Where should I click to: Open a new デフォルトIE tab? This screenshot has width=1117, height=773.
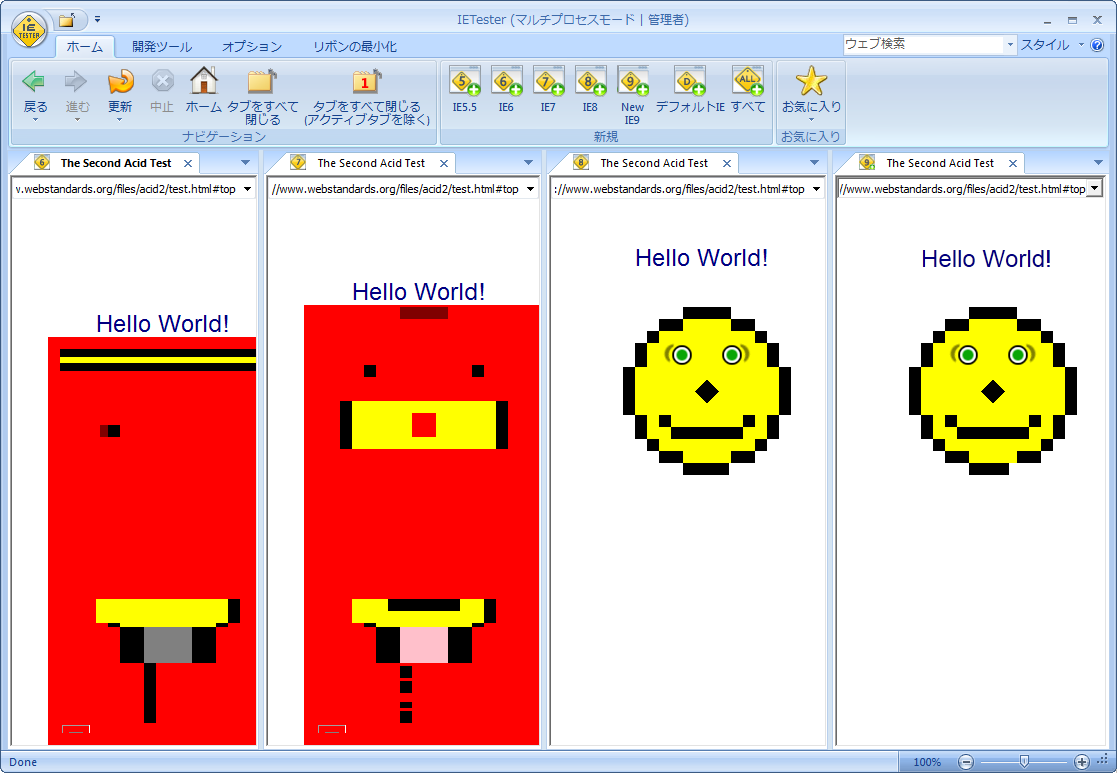tap(690, 90)
